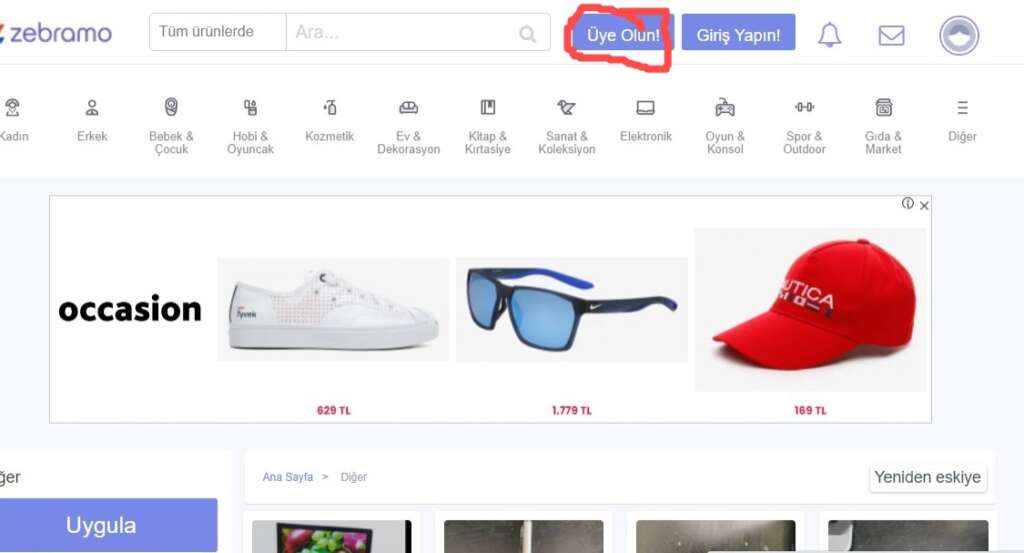Open Ev & Dekorasyon category

(408, 125)
